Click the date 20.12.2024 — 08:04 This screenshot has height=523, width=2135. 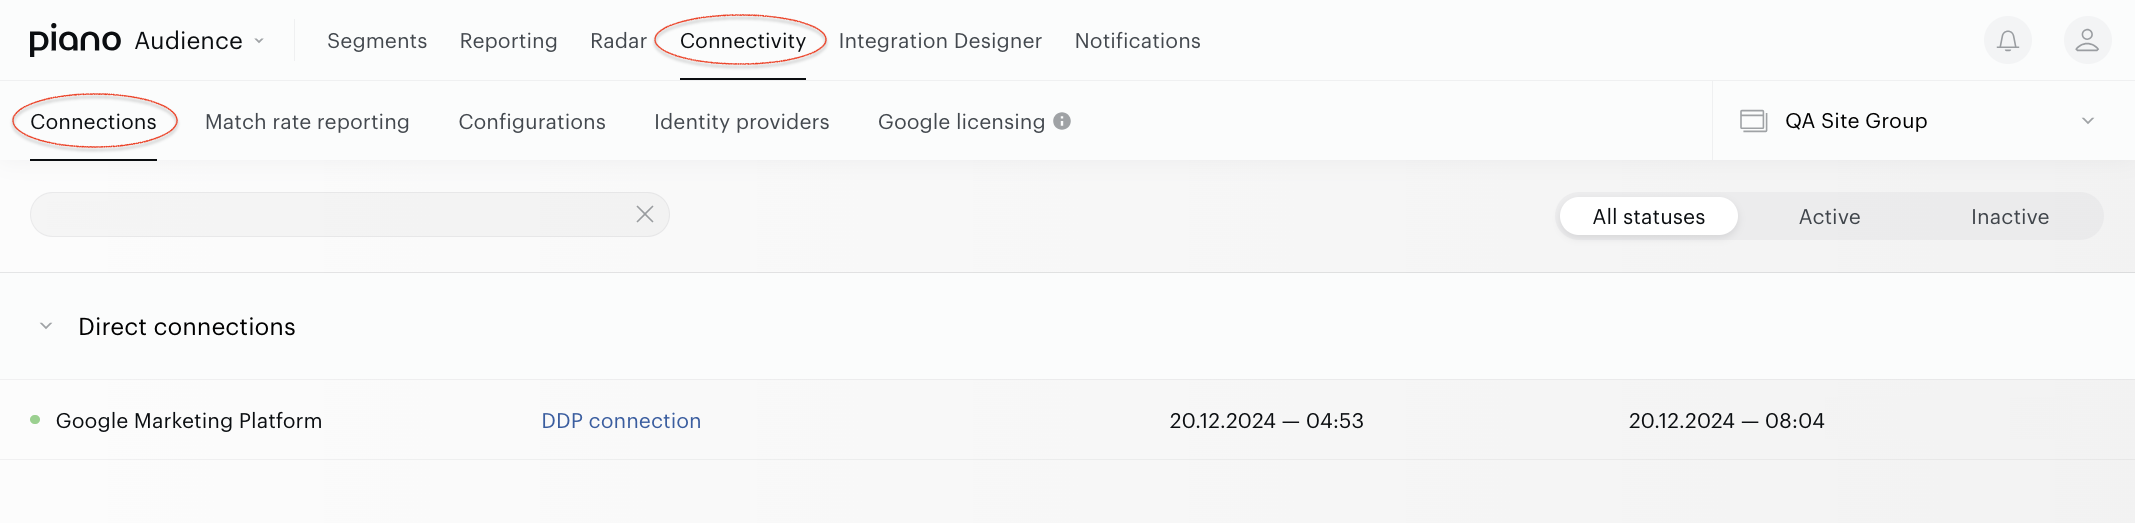[1726, 421]
